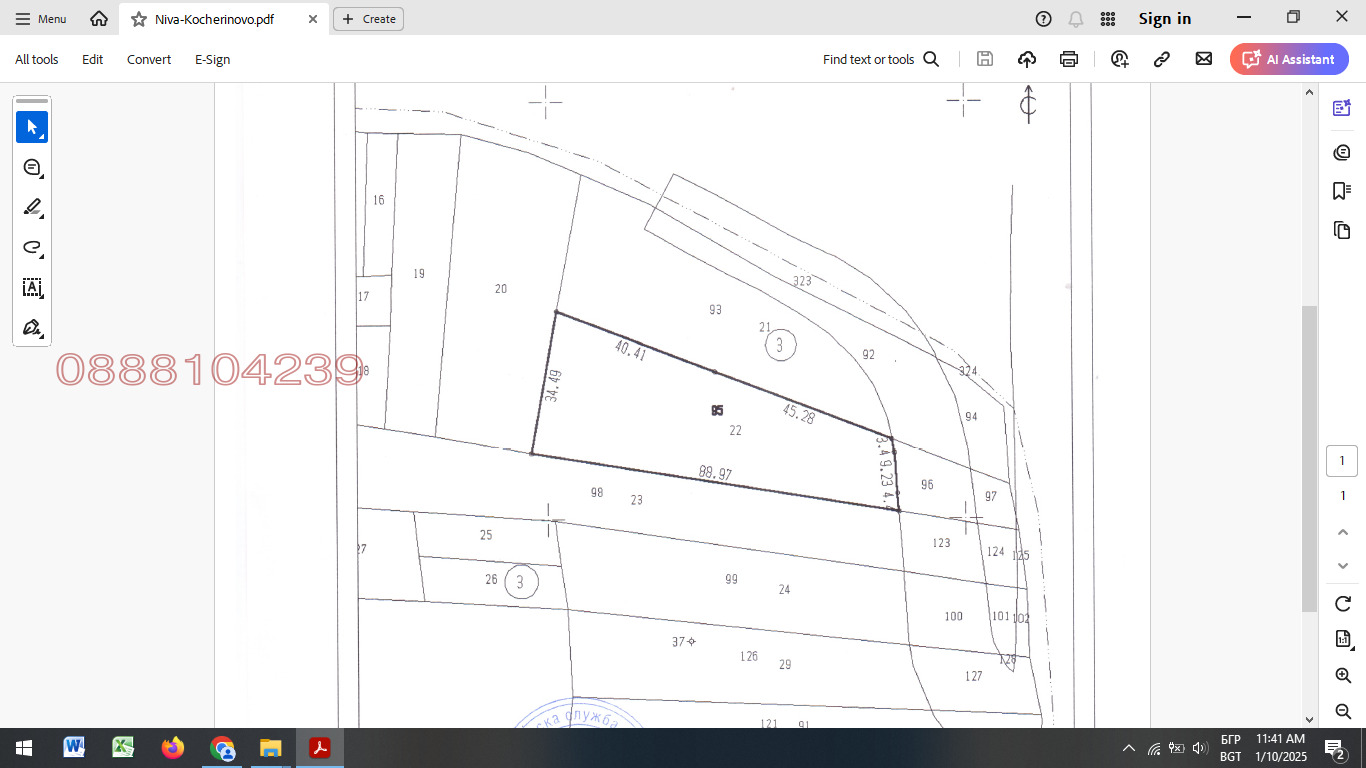The height and width of the screenshot is (768, 1366).
Task: Go to the next page arrow
Action: point(1343,566)
